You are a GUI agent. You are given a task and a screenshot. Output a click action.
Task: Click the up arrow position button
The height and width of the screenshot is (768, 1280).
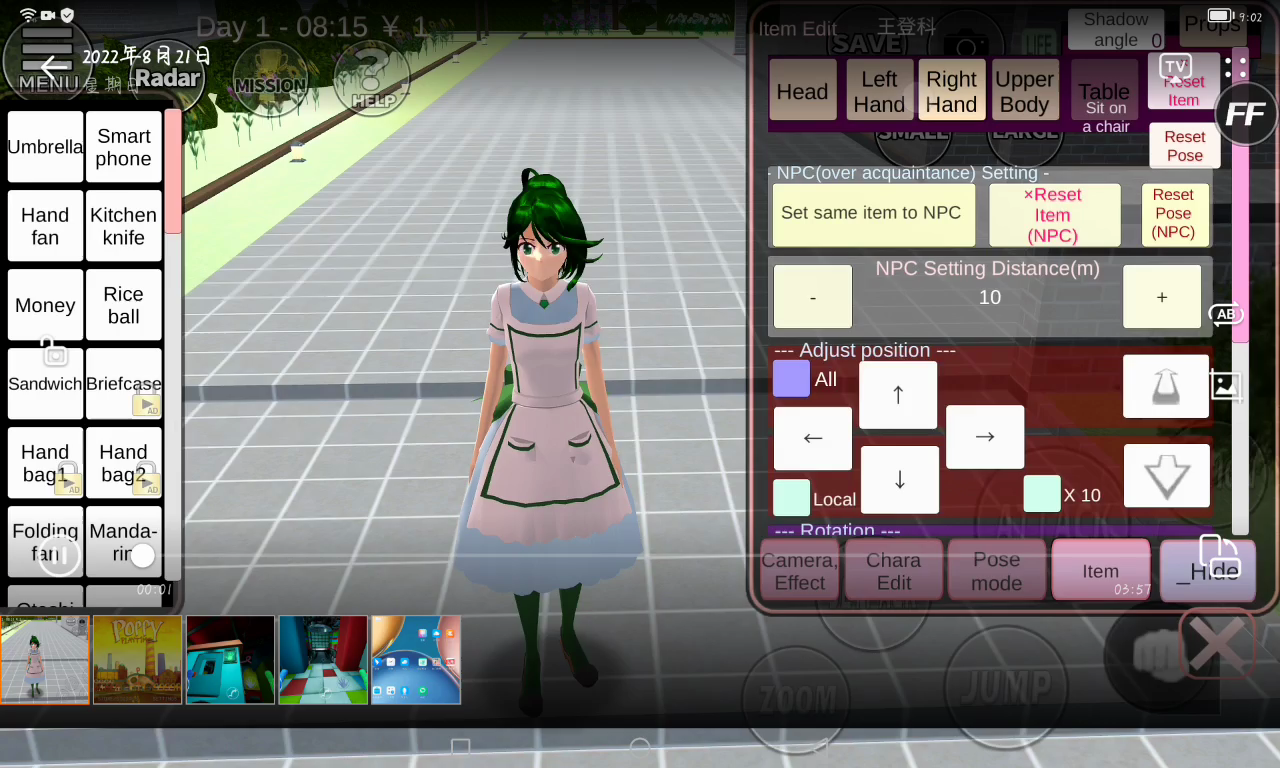(x=898, y=395)
